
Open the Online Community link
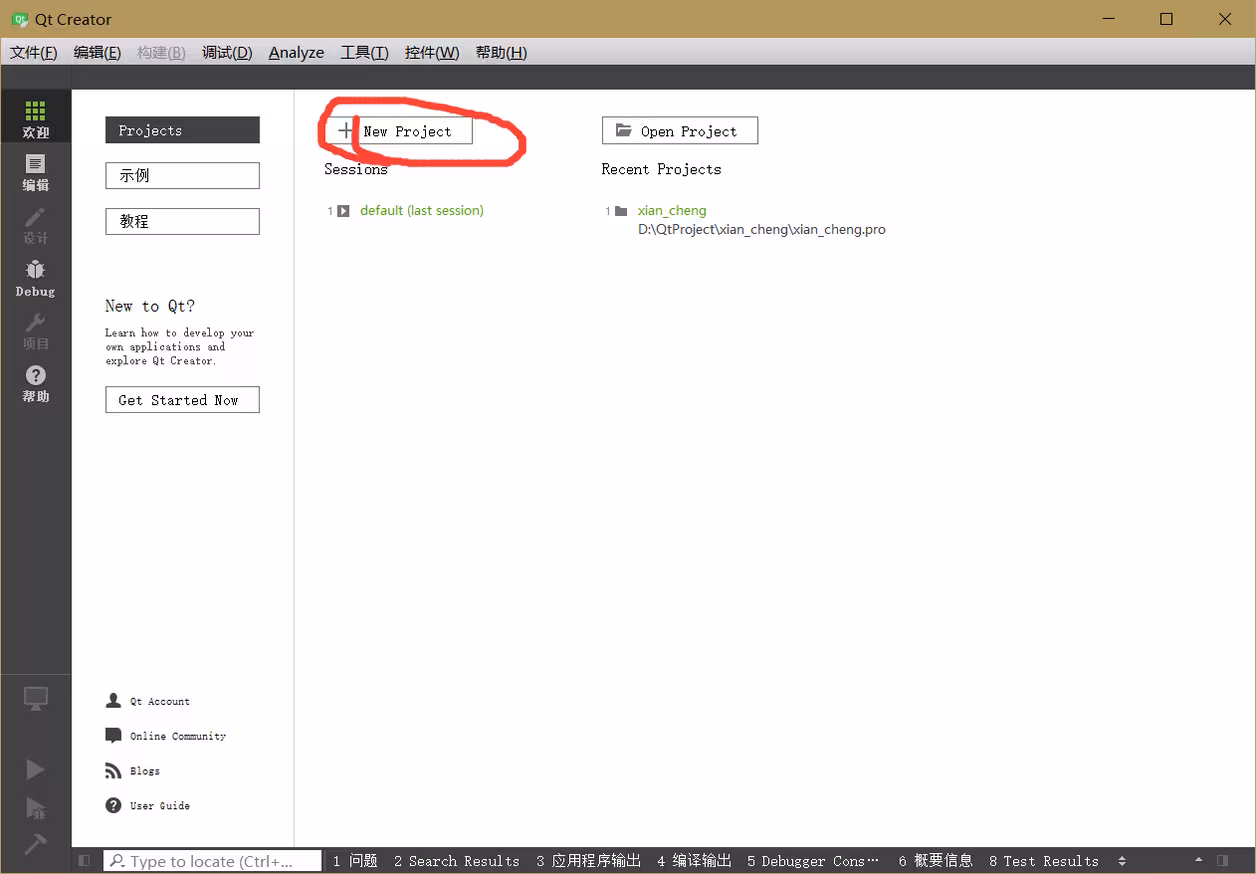pos(178,736)
